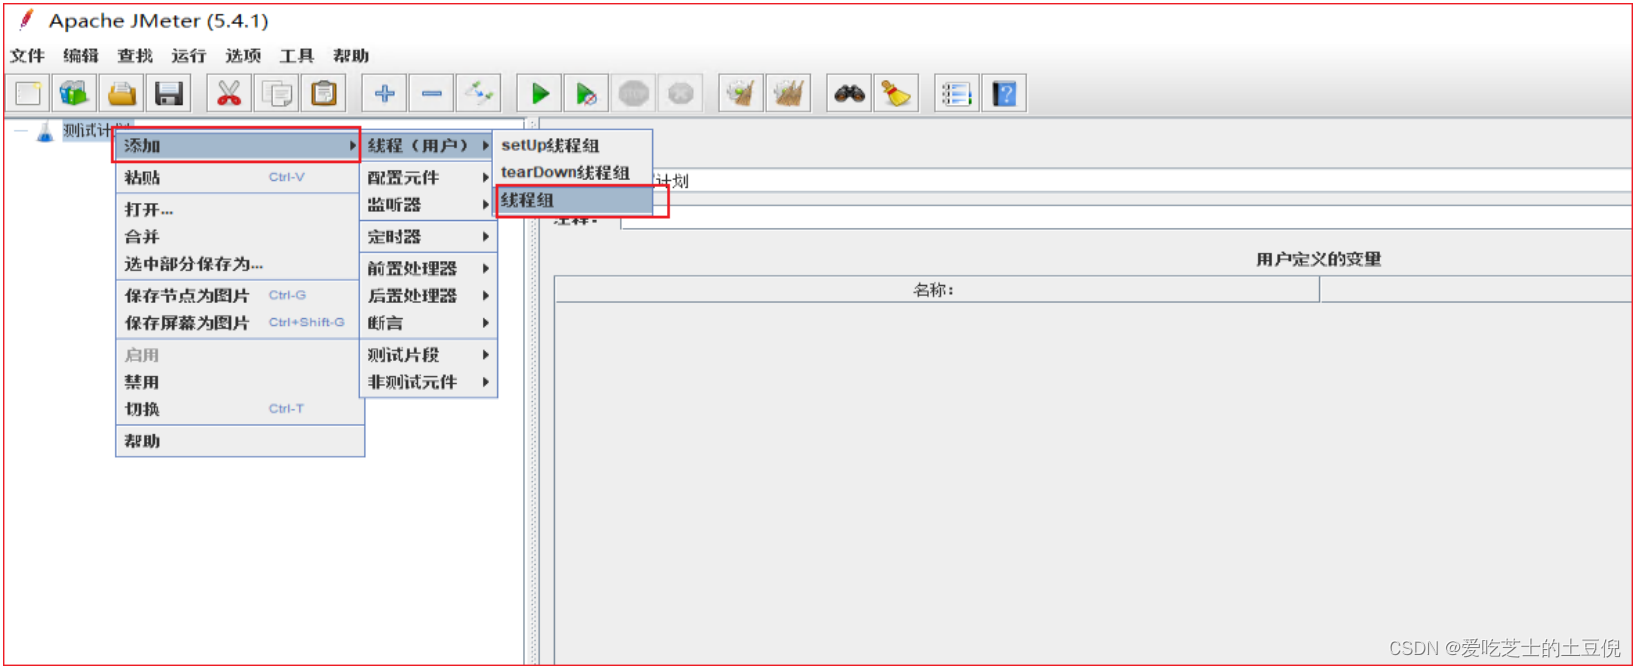Screen dimensions: 1636x667
Task: Click the Paste clipboard icon
Action: click(x=323, y=94)
